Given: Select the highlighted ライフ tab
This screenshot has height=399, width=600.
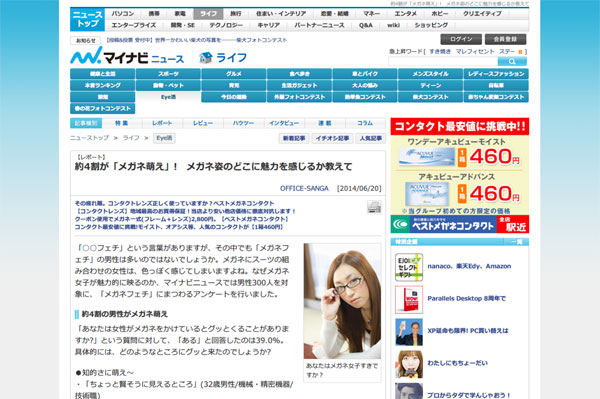Looking at the screenshot, I should [208, 14].
